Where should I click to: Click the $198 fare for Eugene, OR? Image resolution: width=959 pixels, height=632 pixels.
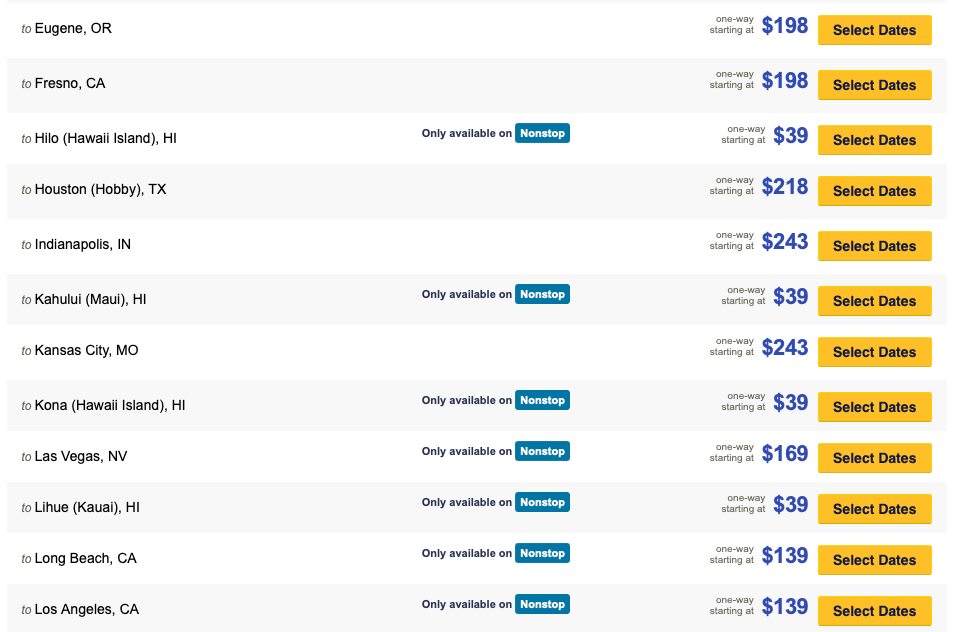(785, 26)
